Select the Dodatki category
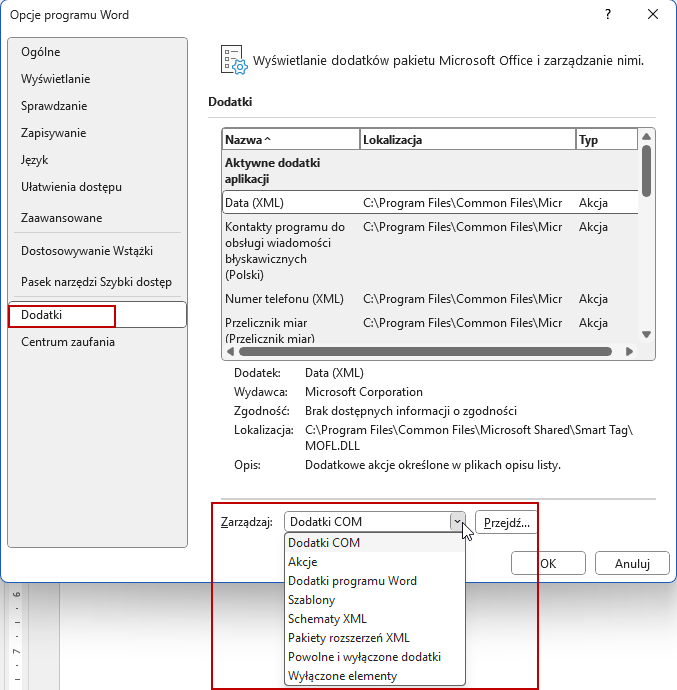The height and width of the screenshot is (690, 677). coord(97,315)
